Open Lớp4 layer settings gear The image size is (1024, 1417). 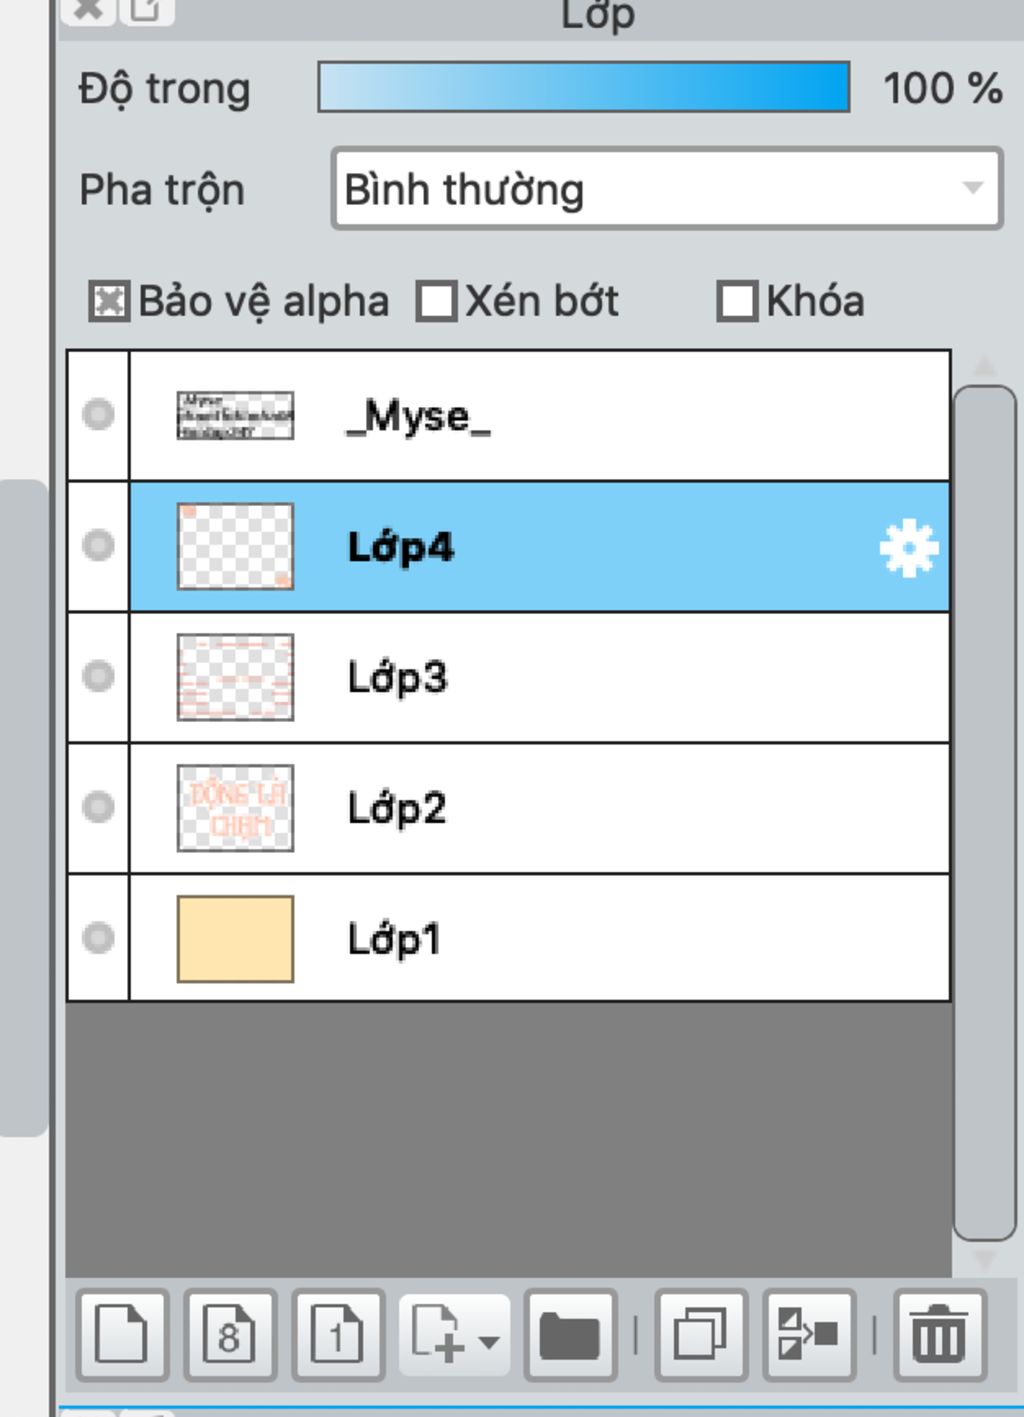[x=908, y=548]
